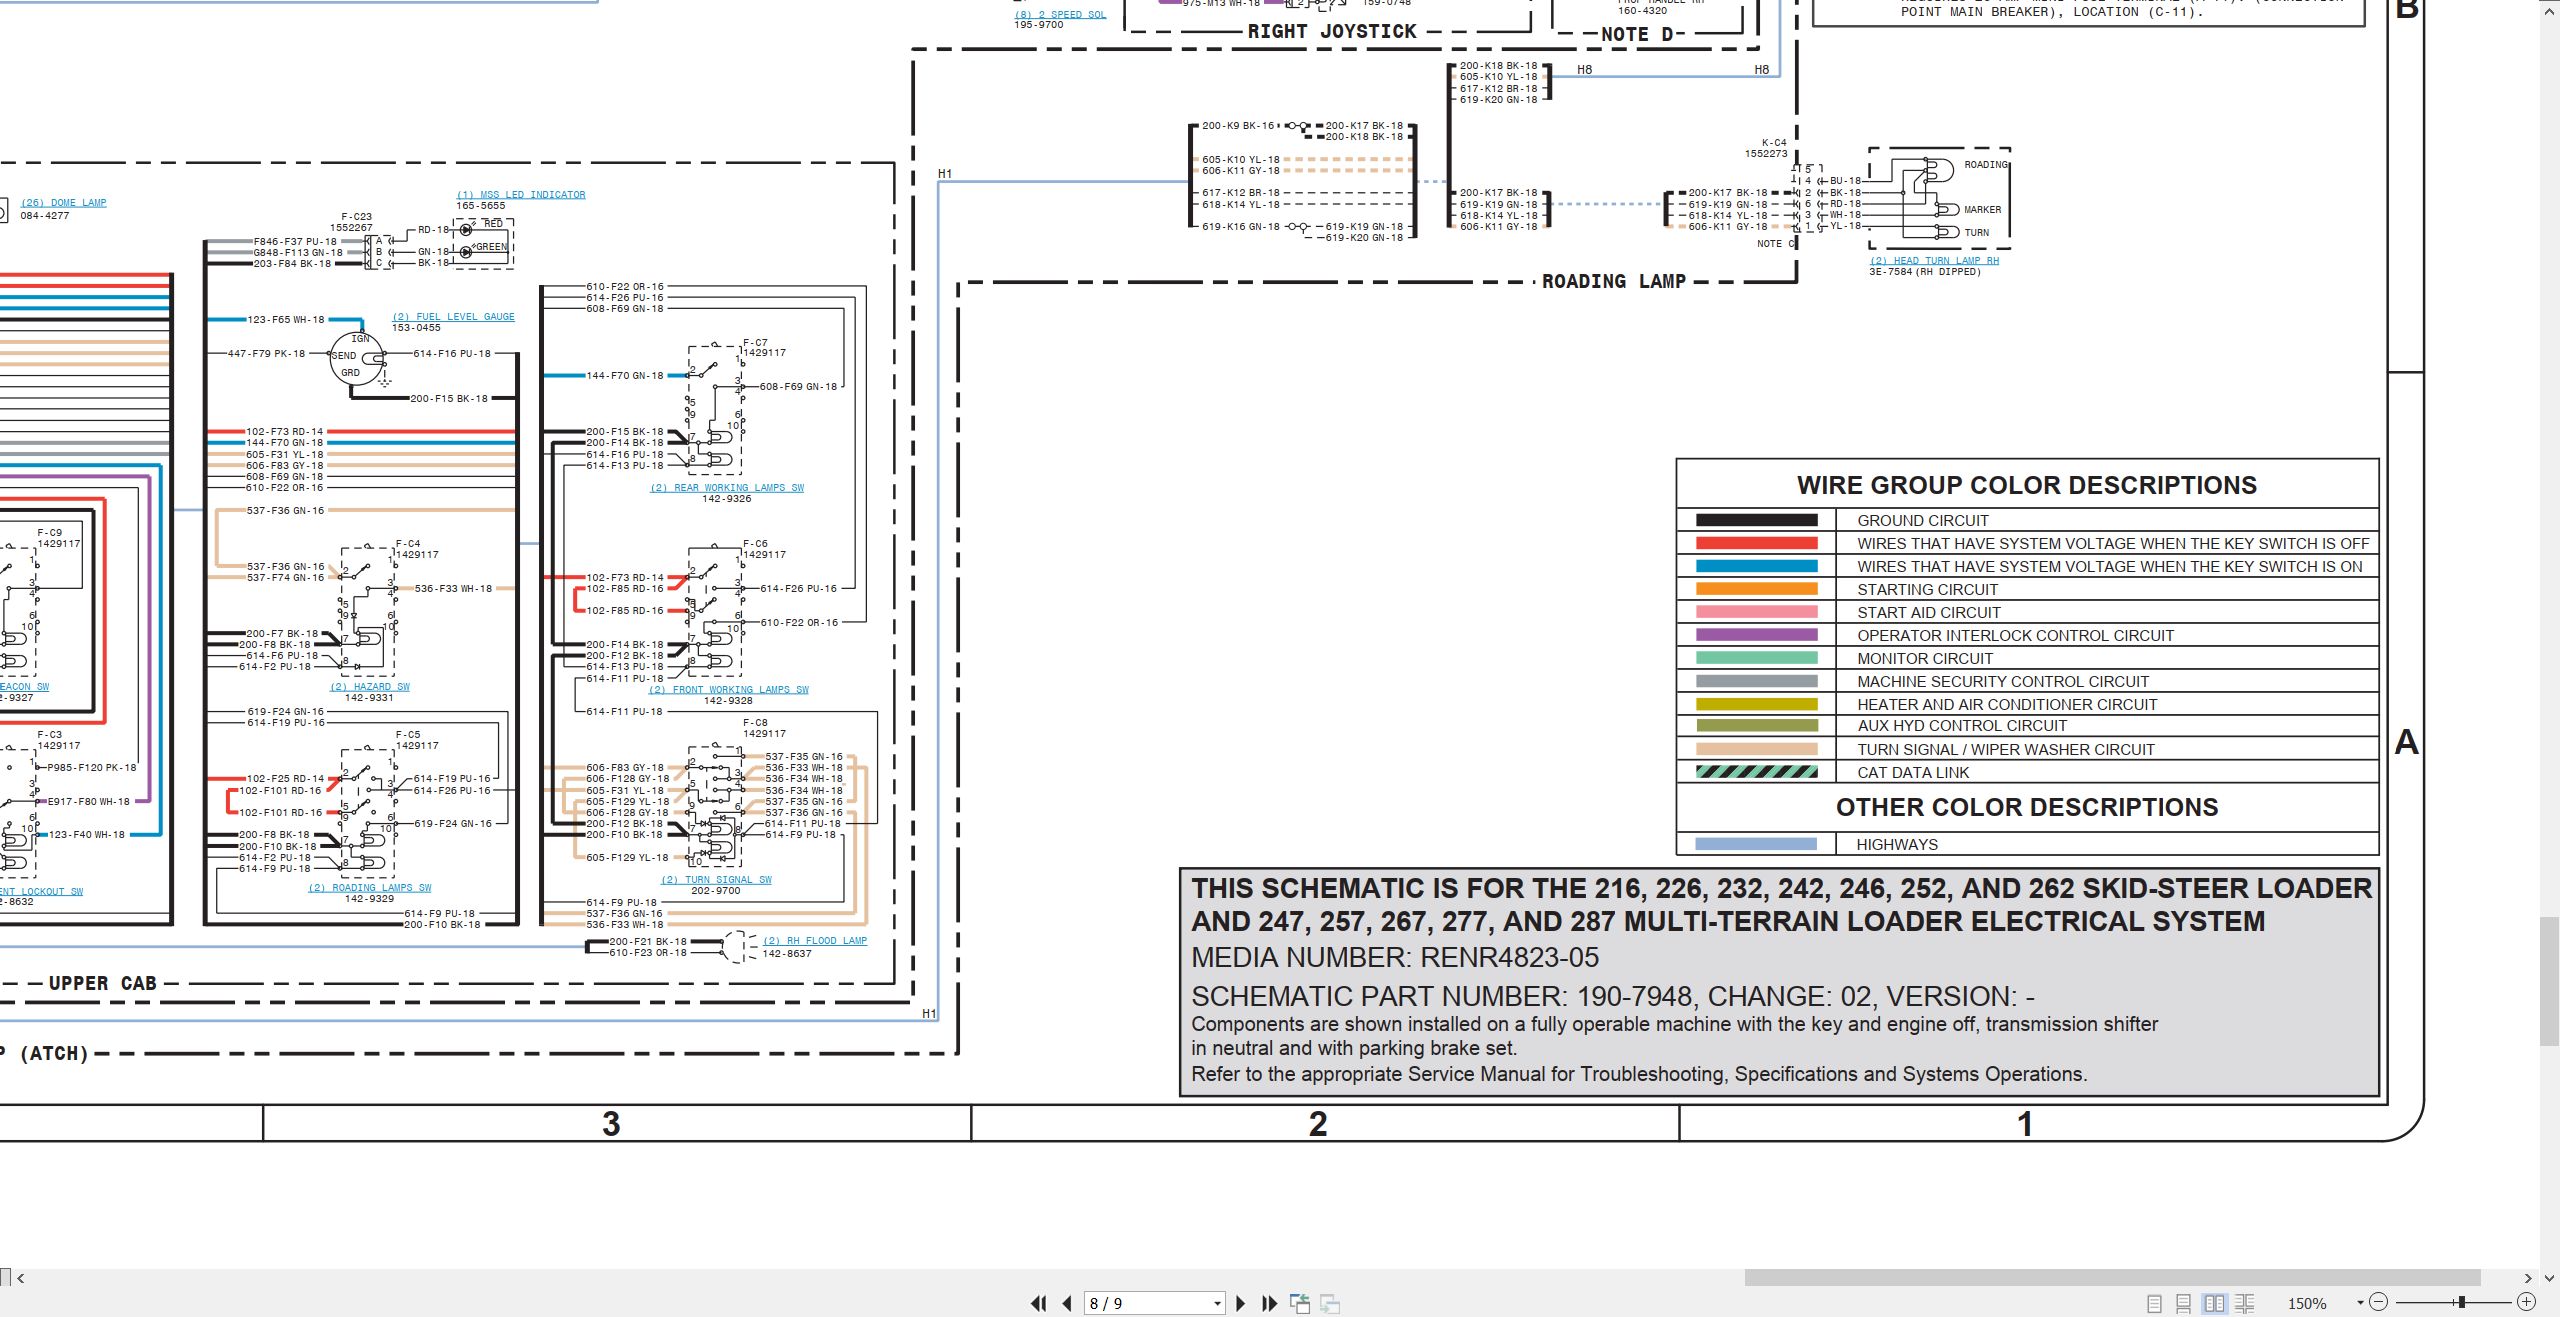Click the STARTING CIRCUIT orange swatch
The width and height of the screenshot is (2560, 1317).
pyautogui.click(x=1756, y=589)
